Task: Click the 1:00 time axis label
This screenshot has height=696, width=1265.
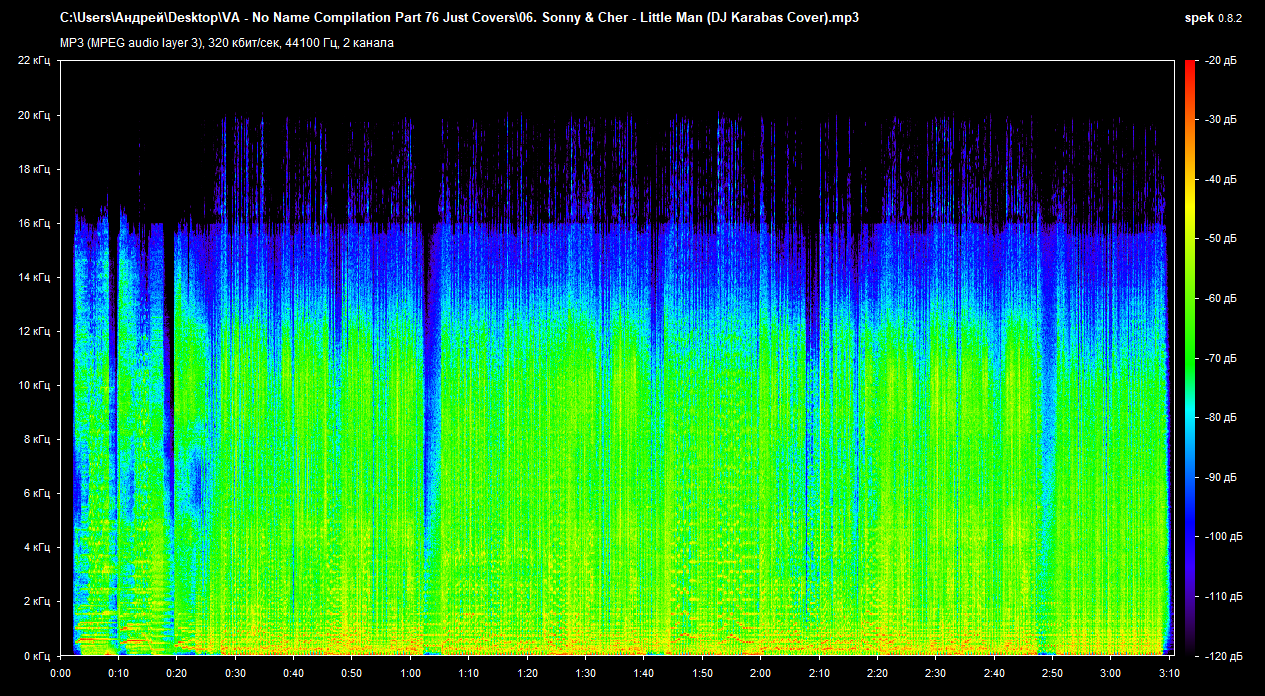Action: click(410, 673)
